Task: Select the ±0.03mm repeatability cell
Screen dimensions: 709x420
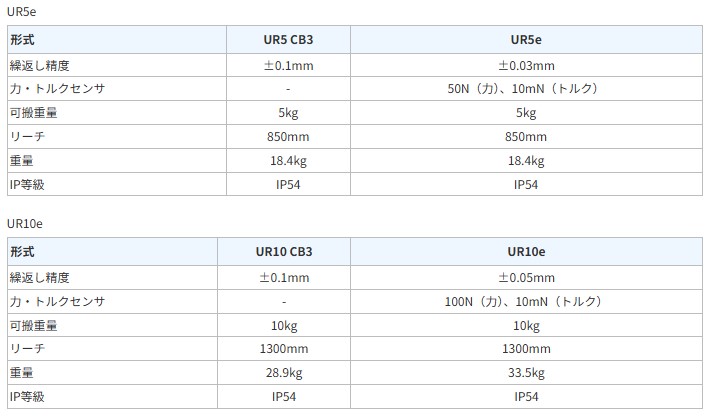Action: pos(526,65)
